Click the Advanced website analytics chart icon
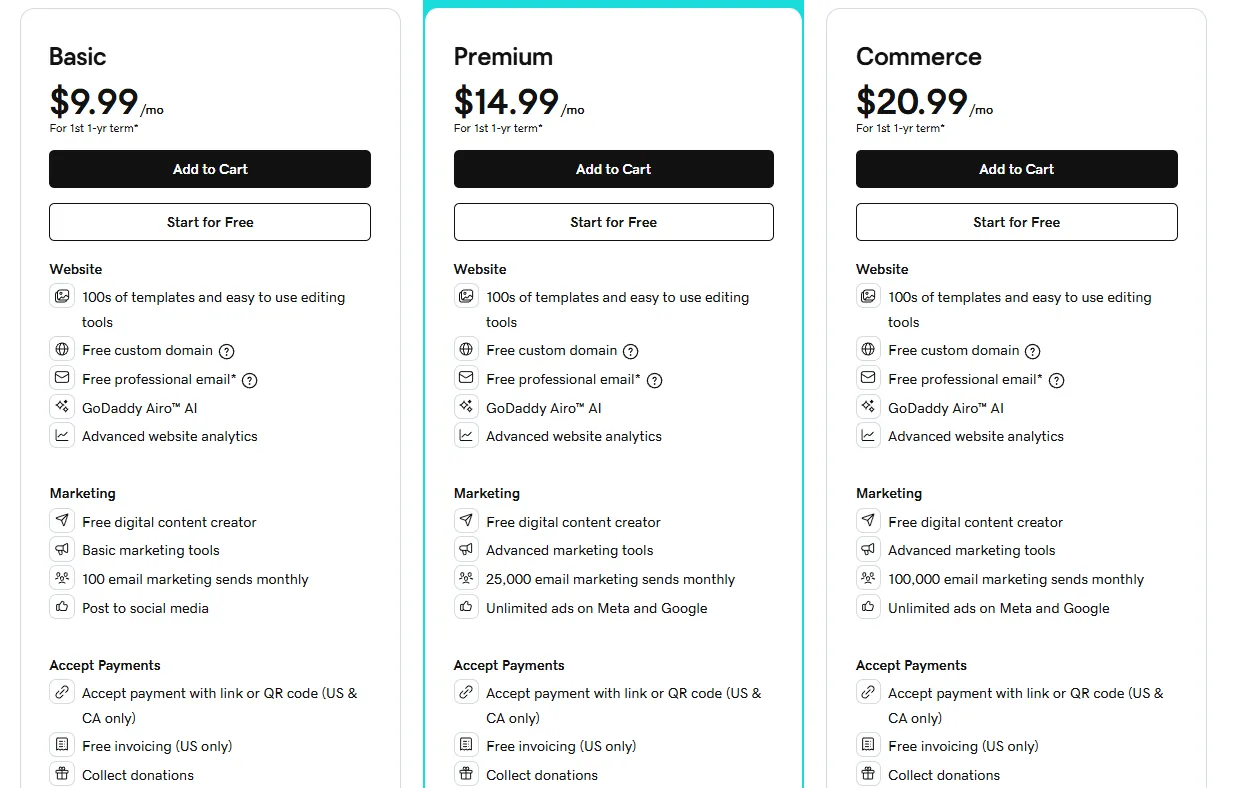This screenshot has height=788, width=1234. (62, 436)
